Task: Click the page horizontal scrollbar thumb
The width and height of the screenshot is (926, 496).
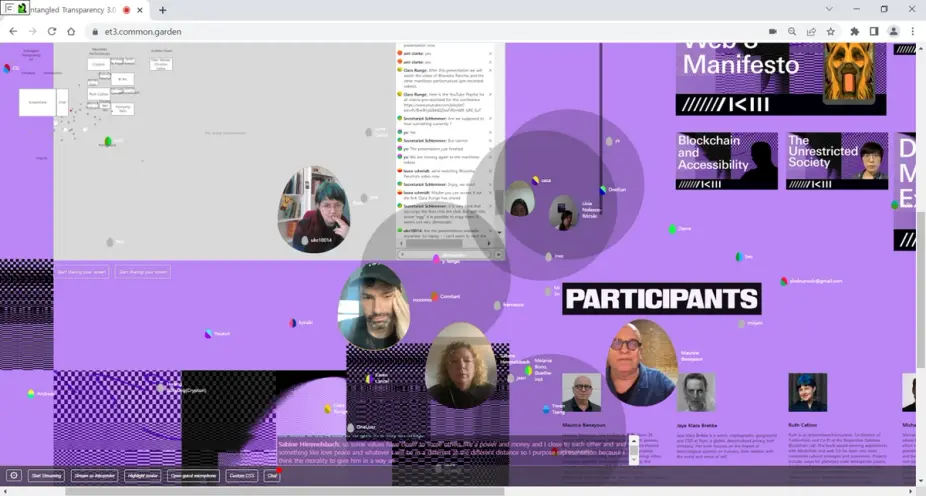Action: click(x=285, y=491)
